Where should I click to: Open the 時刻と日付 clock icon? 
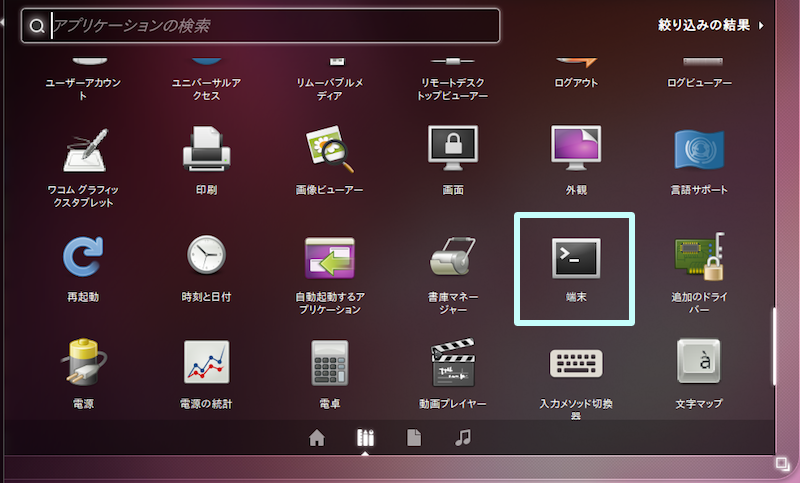(206, 255)
